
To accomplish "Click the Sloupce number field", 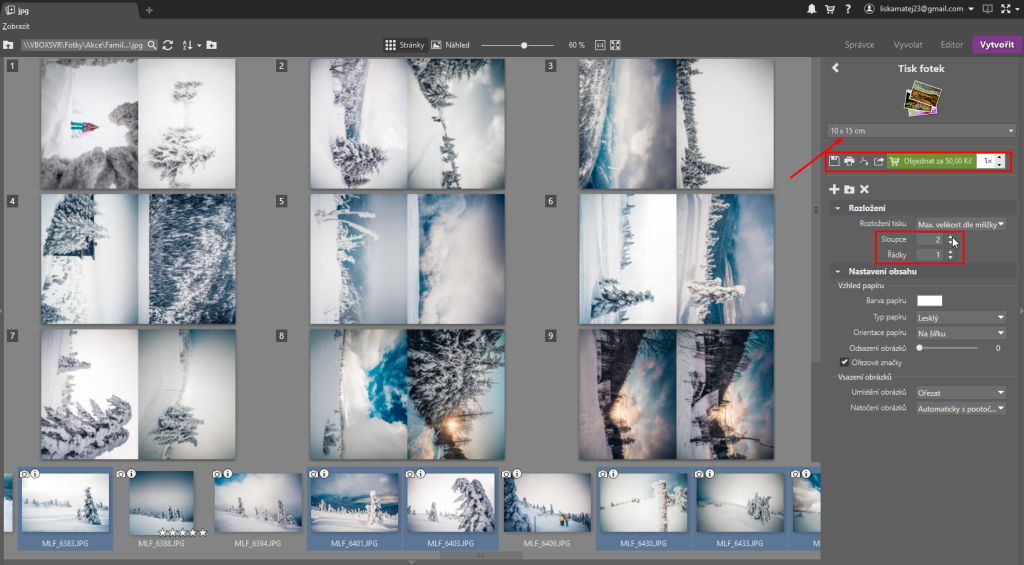I will [930, 239].
